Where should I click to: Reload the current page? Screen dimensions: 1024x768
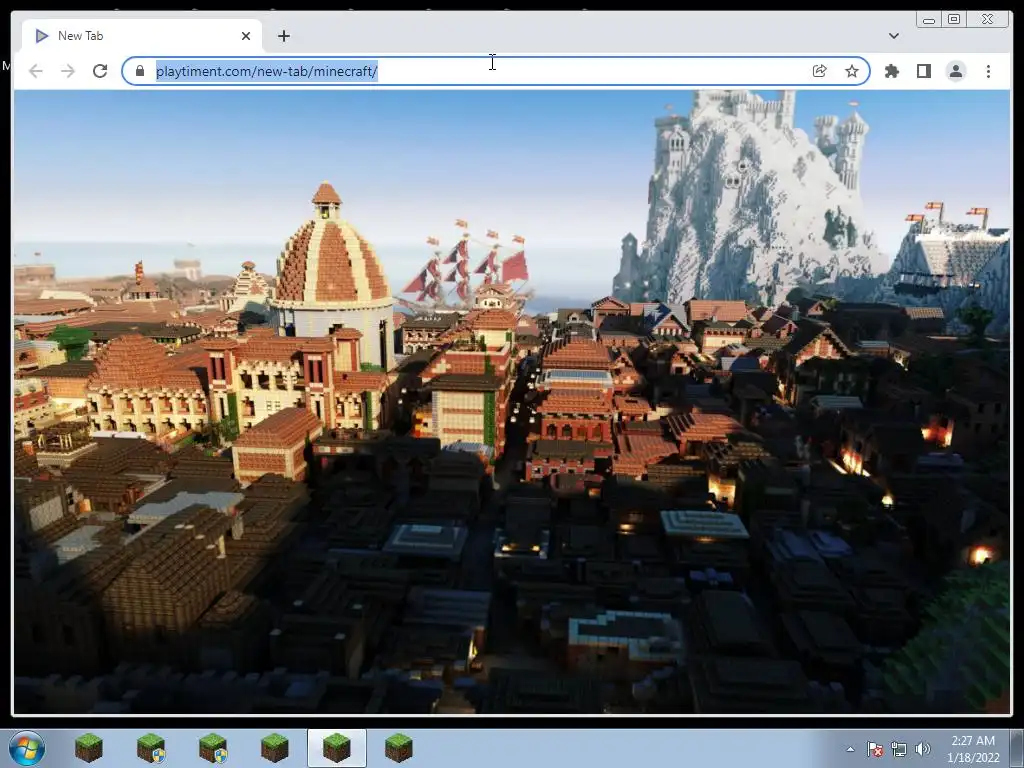click(100, 71)
